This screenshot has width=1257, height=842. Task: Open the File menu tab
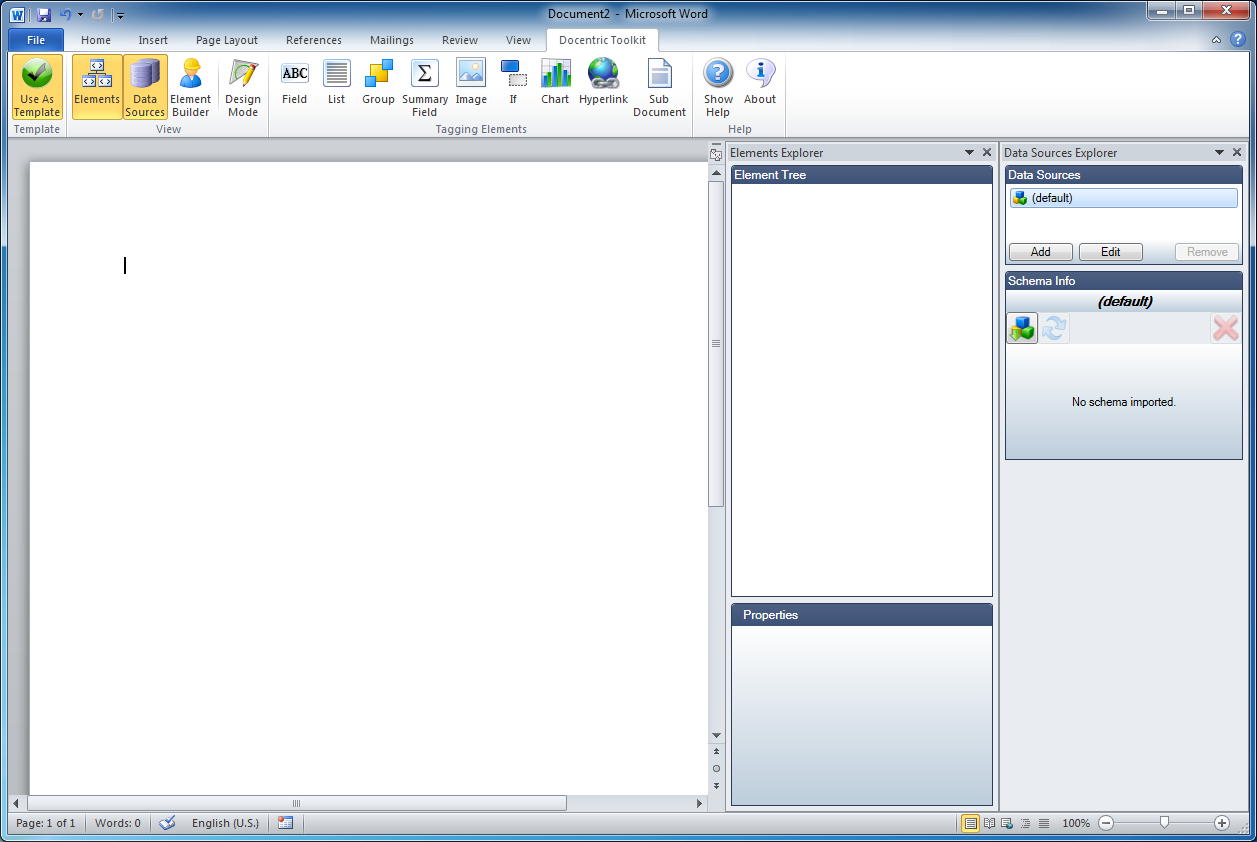pos(36,40)
